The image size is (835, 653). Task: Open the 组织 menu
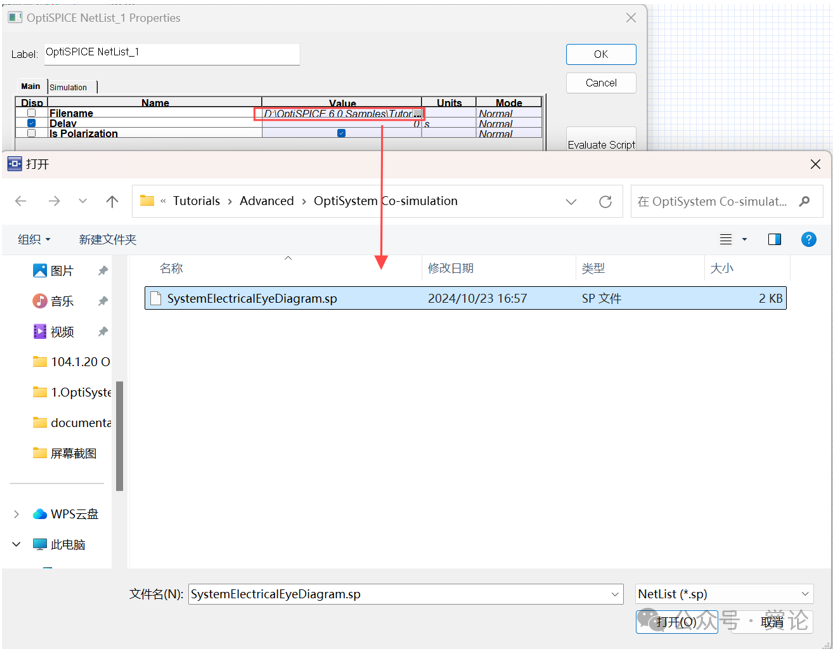click(34, 240)
